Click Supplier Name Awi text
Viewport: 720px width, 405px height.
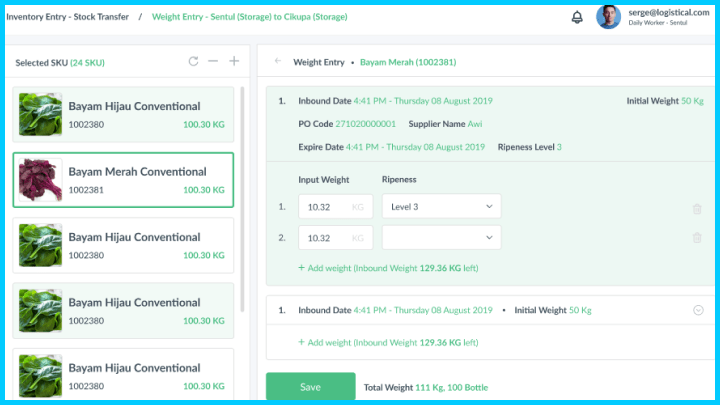coord(445,124)
